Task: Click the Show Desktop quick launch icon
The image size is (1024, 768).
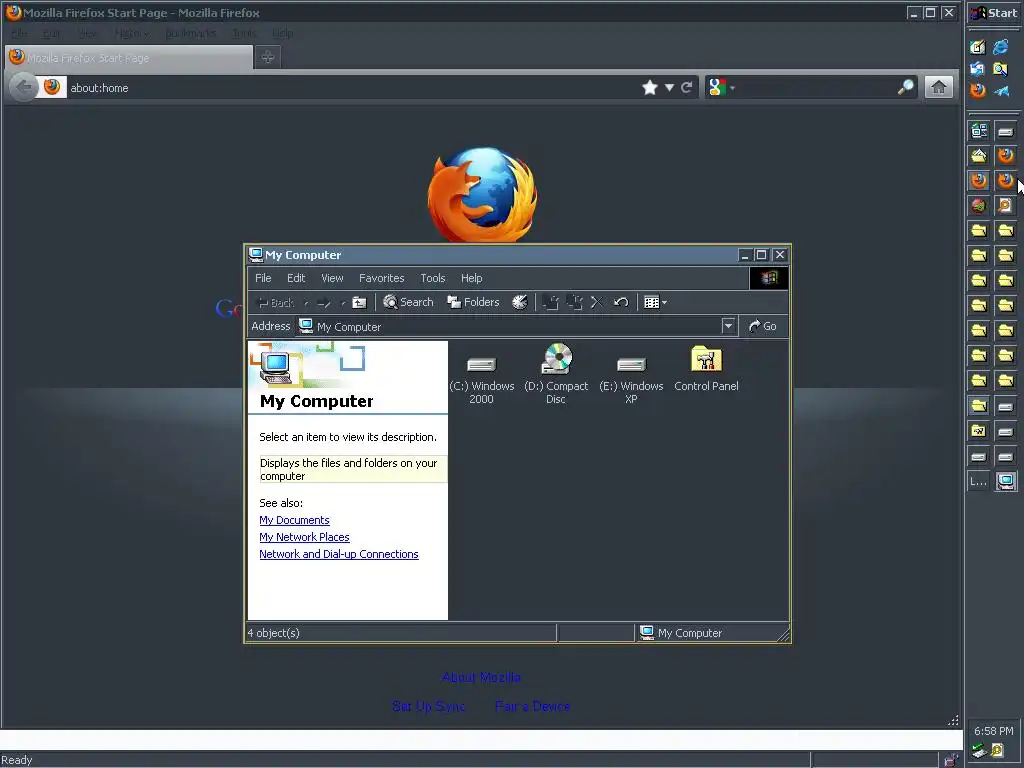Action: click(x=978, y=47)
